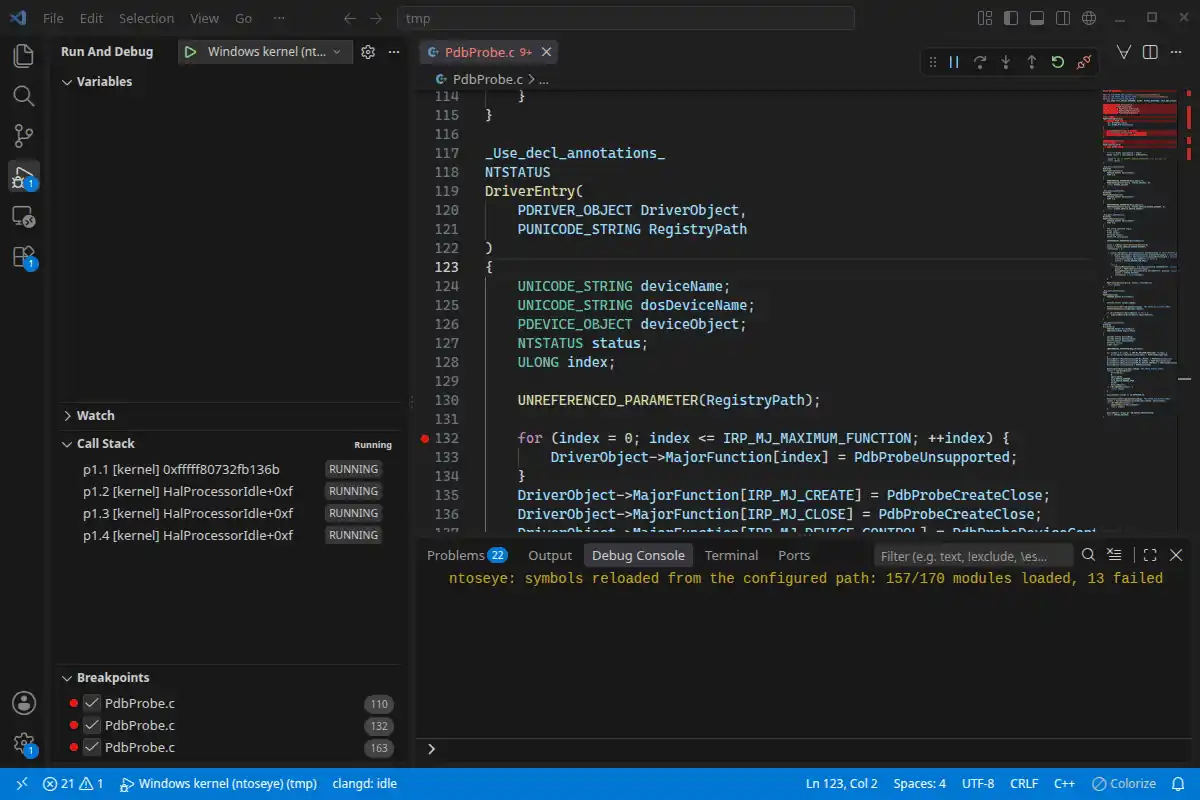The height and width of the screenshot is (800, 1200).
Task: Click Windows kernel (ntoseye) in status bar
Action: tap(218, 784)
